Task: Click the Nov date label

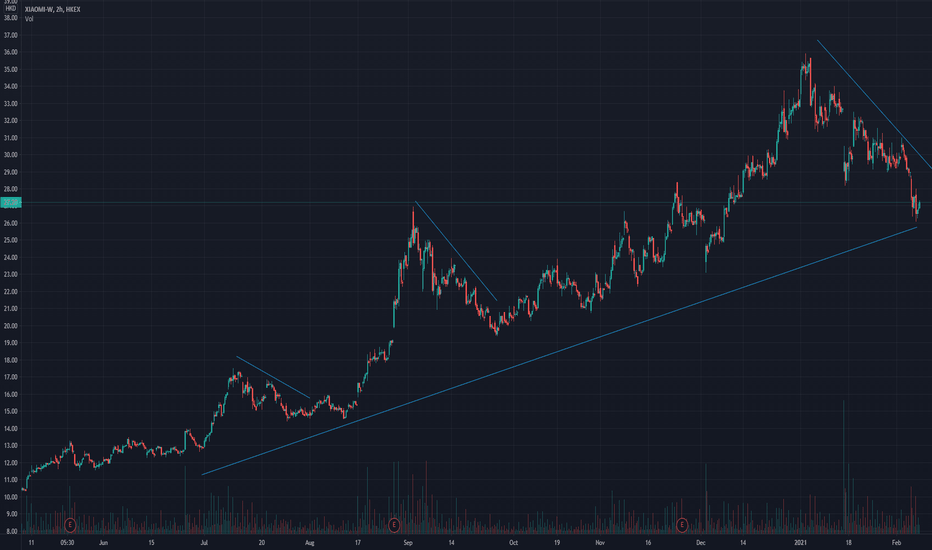Action: pyautogui.click(x=600, y=543)
